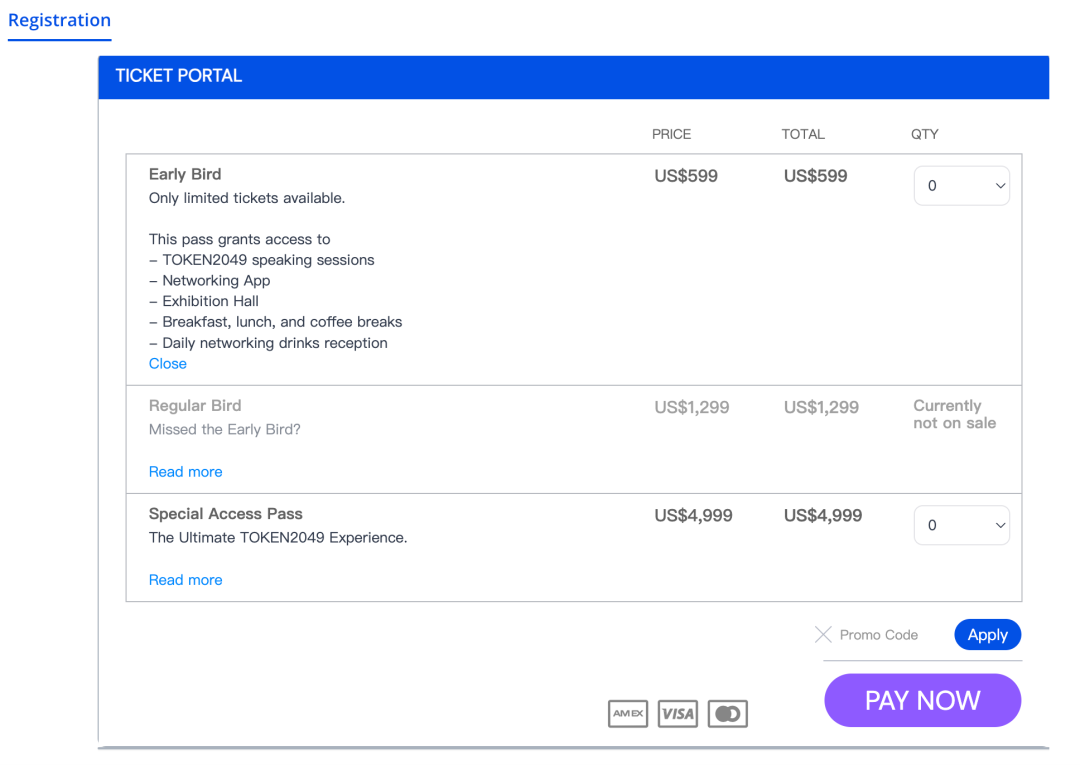The height and width of the screenshot is (765, 1080).
Task: Click the Regular Bird ticket title
Action: click(195, 406)
